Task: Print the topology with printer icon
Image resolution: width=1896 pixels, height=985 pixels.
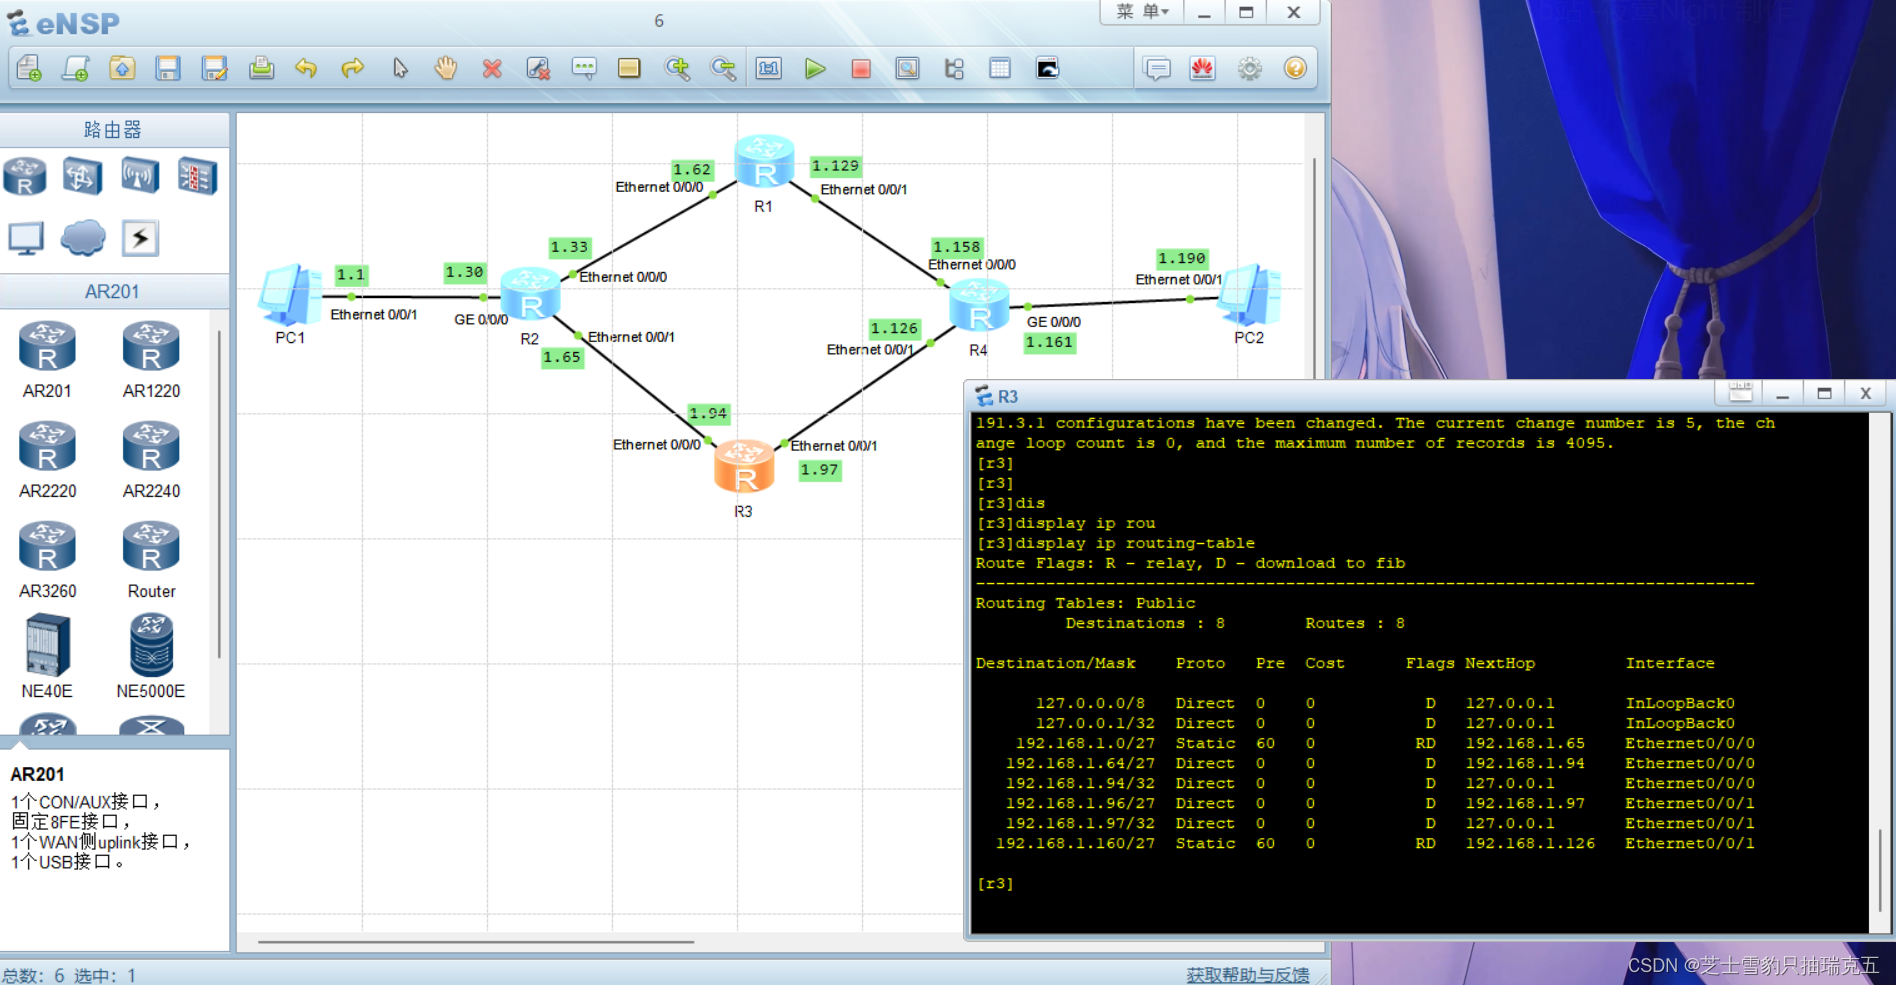Action: point(261,68)
